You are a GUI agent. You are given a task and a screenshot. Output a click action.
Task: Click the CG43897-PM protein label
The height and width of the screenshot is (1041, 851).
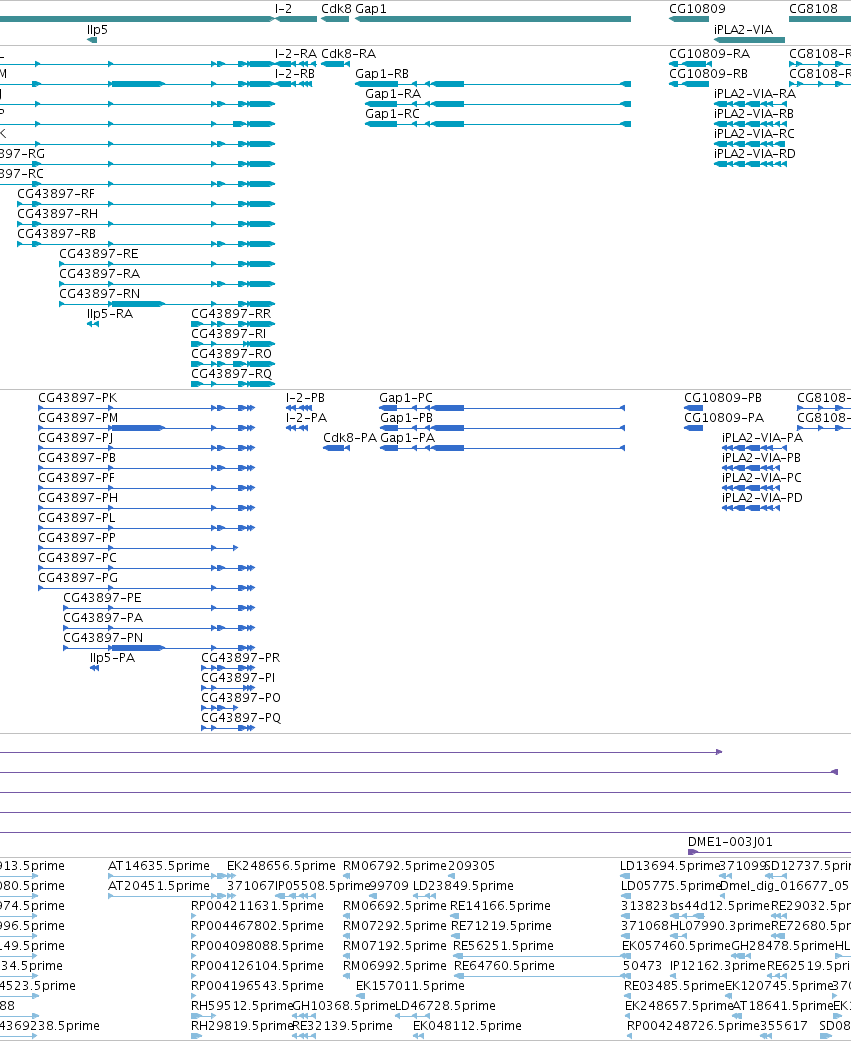pos(78,418)
